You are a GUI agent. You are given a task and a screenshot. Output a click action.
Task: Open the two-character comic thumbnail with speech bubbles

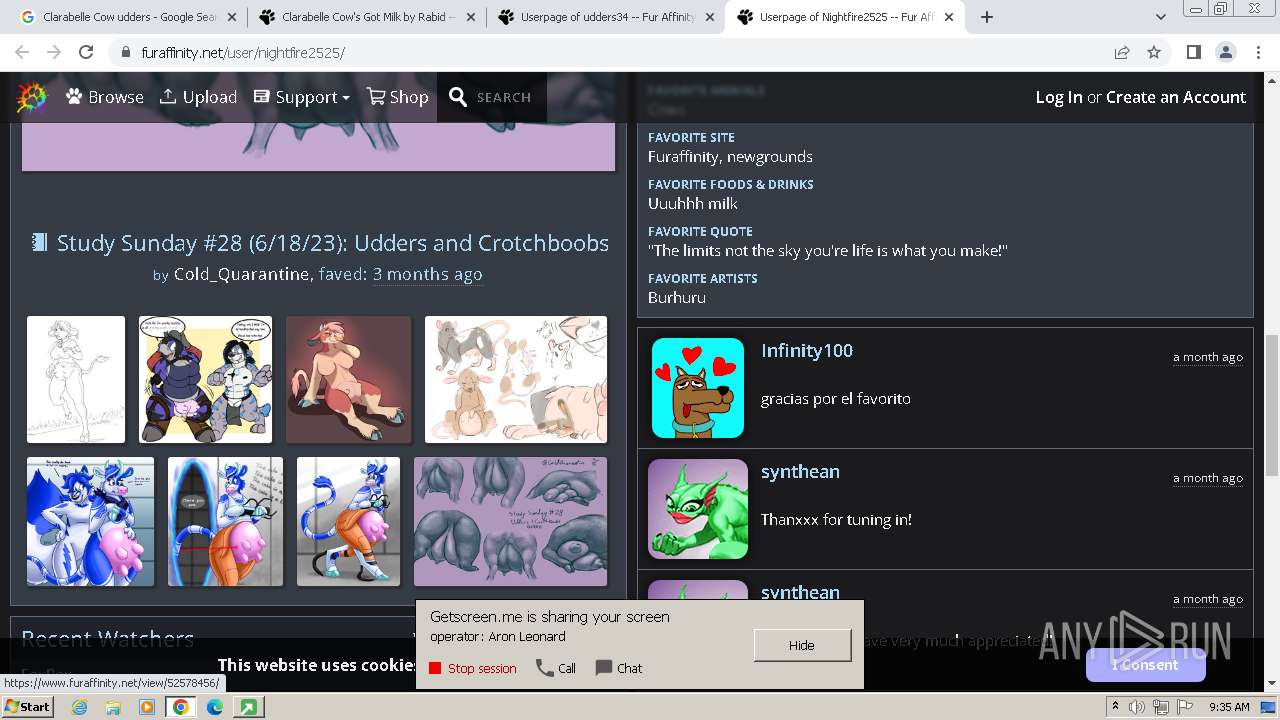[x=205, y=379]
